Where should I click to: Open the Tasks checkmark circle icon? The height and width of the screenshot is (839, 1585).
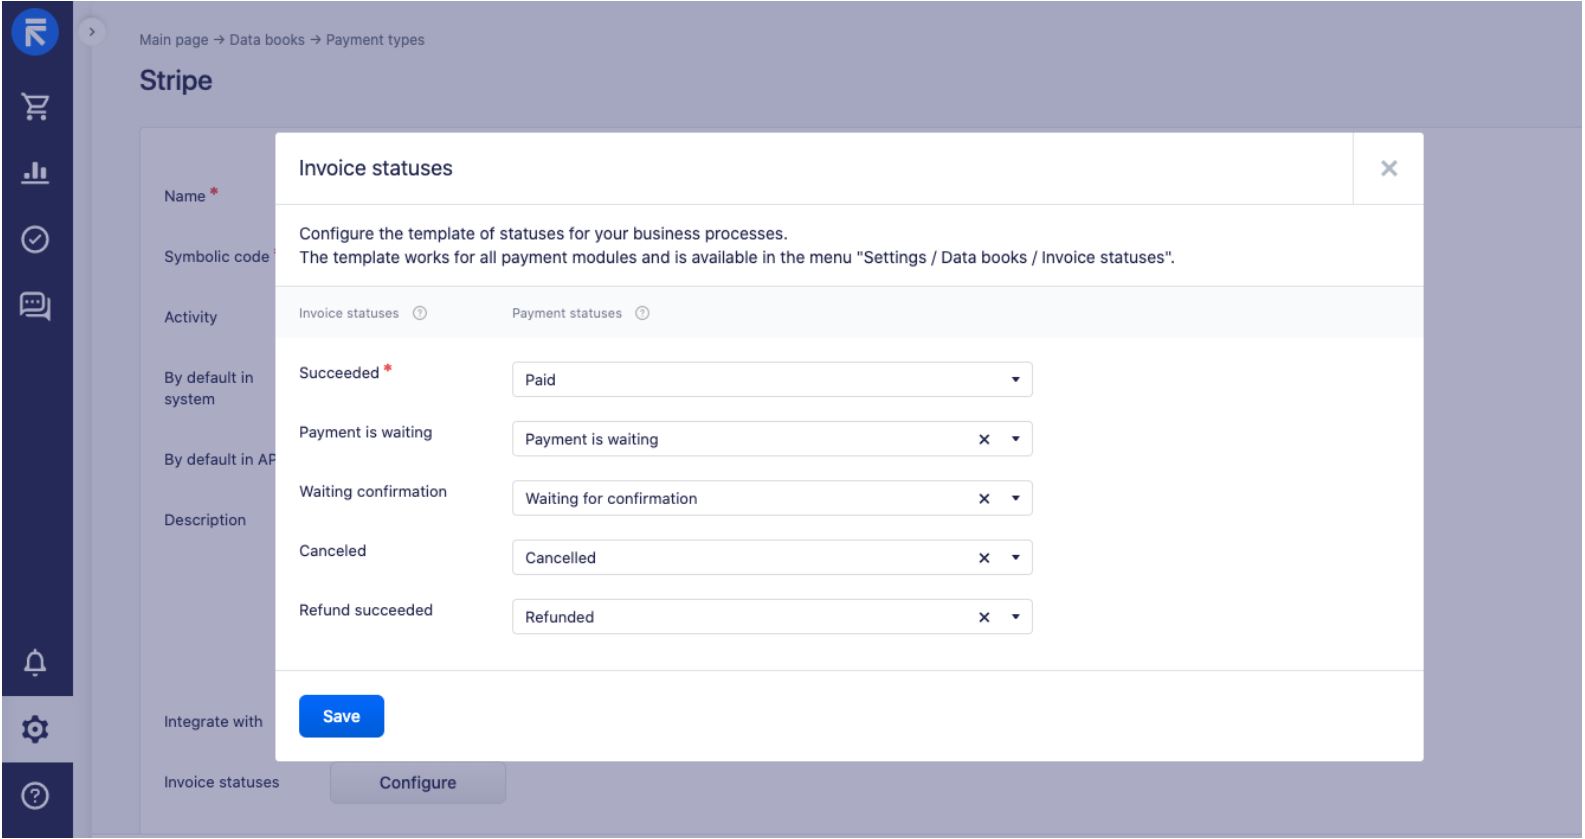point(35,239)
